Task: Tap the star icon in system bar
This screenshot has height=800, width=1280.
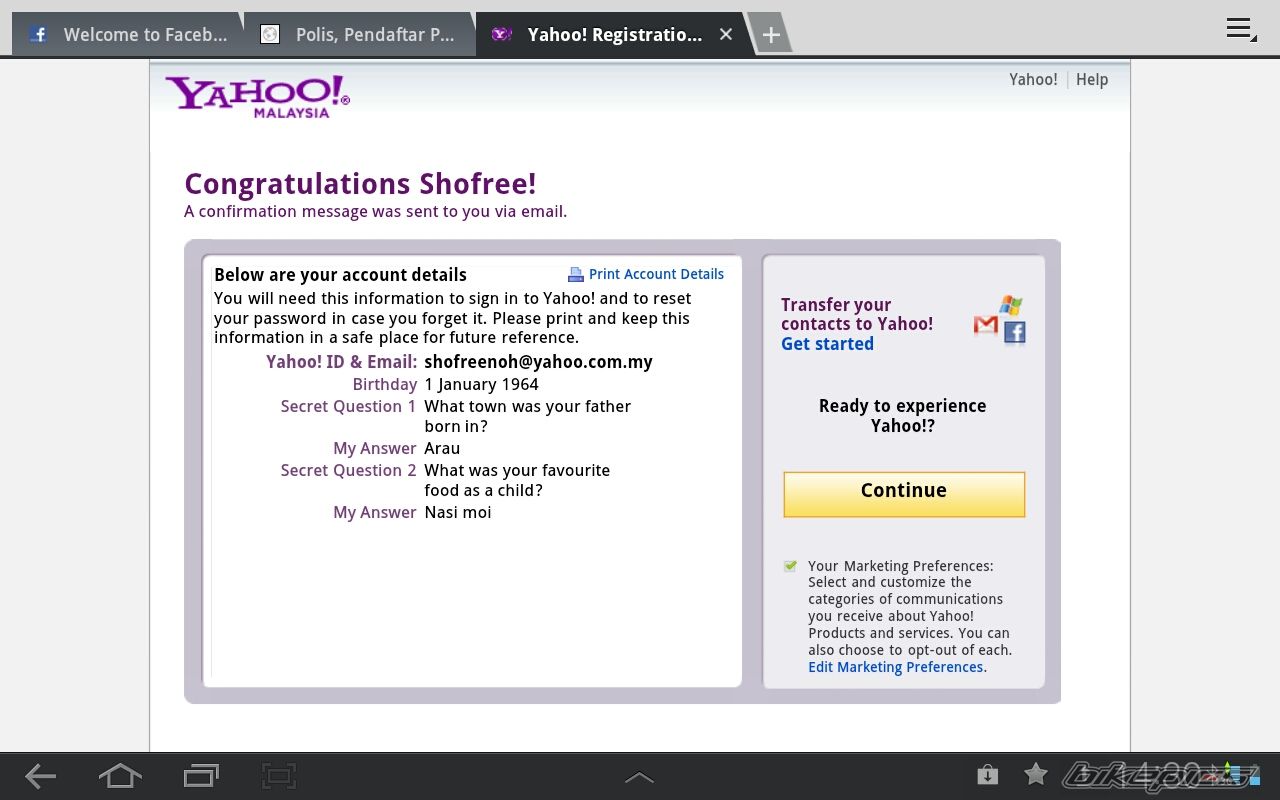Action: coord(1036,775)
